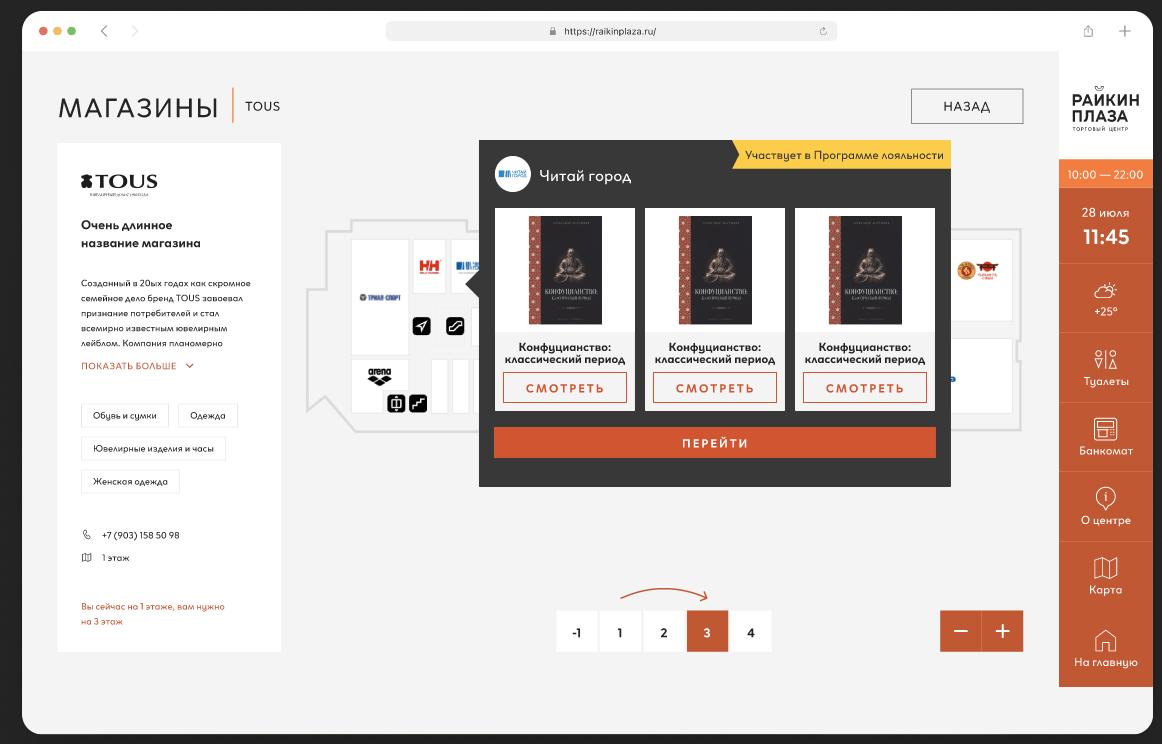
Task: Open a new browser tab with plus icon
Action: 1124,31
